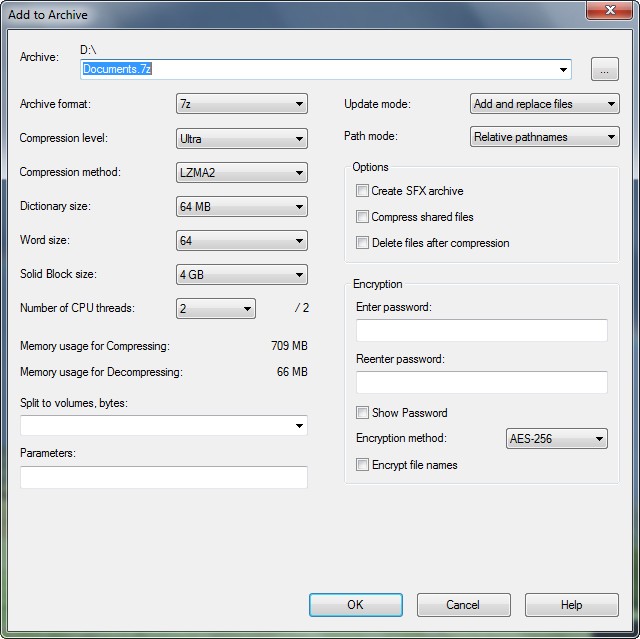Viewport: 640px width, 639px height.
Task: Open the Number of CPU threads dropdown
Action: [216, 308]
